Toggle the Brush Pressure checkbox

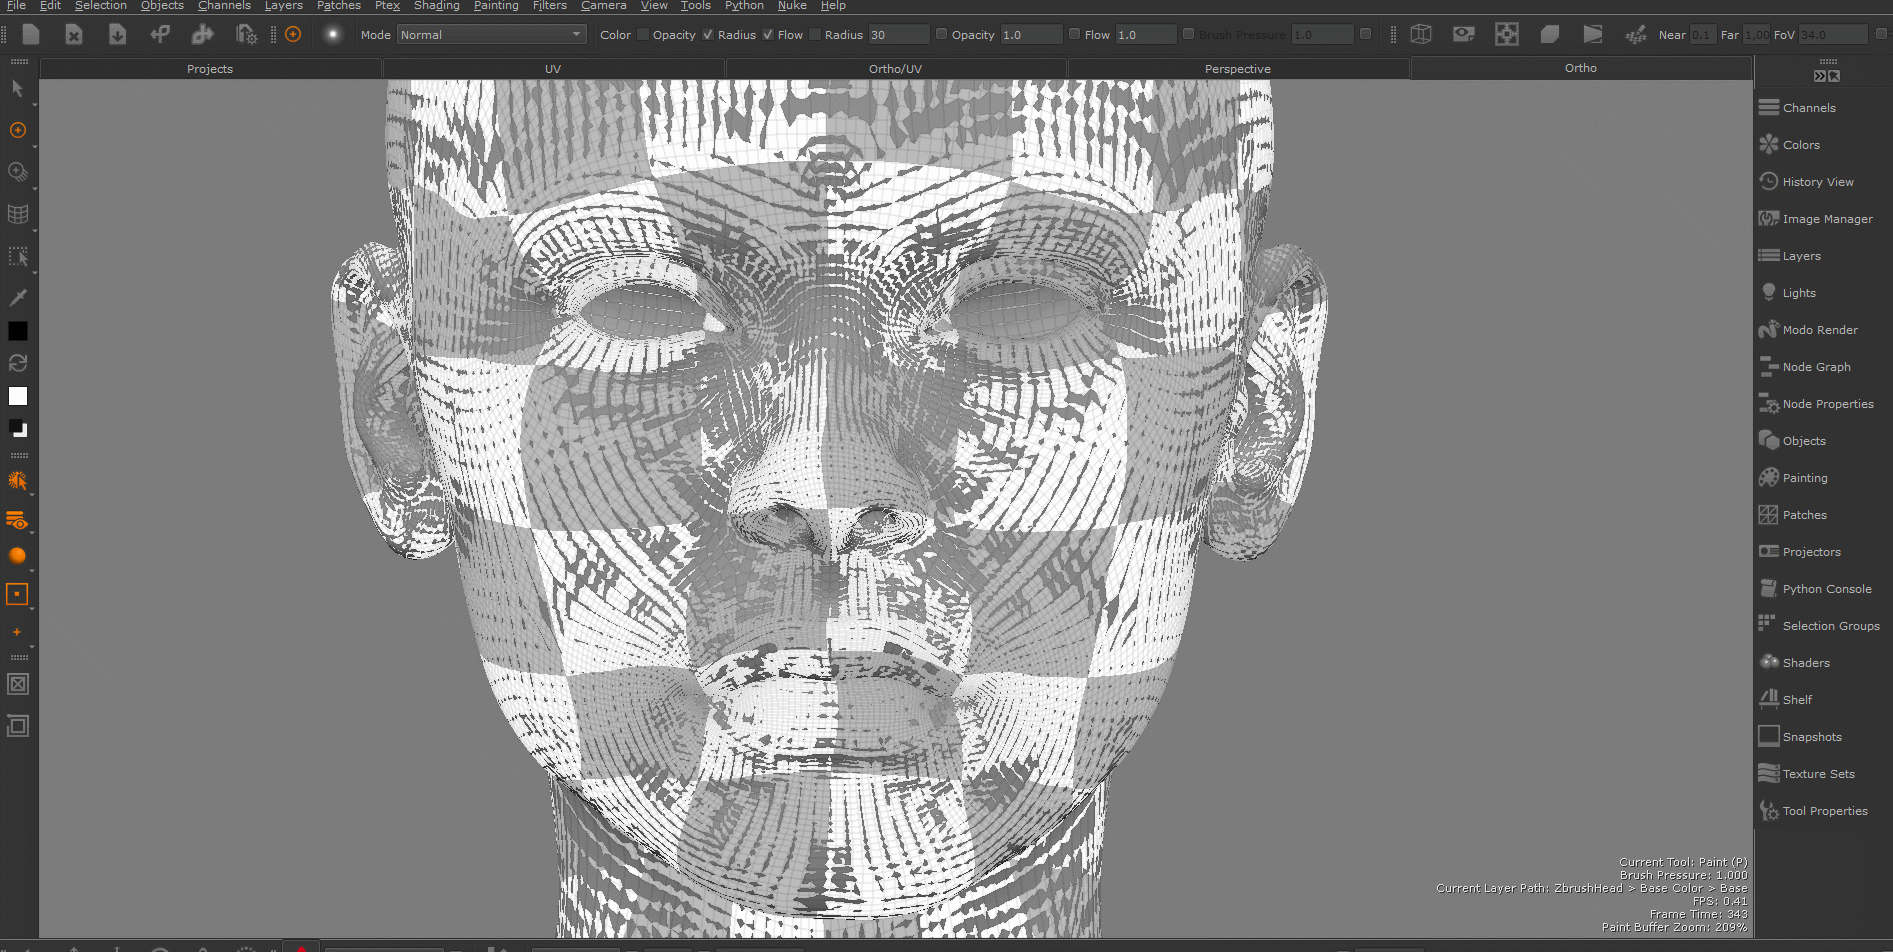[x=1188, y=34]
